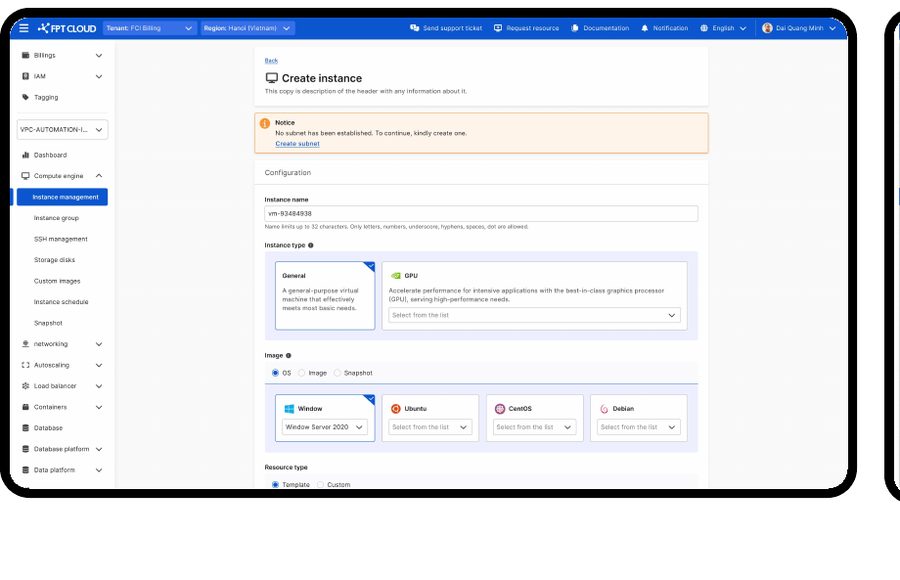Image resolution: width=900 pixels, height=580 pixels.
Task: Open the Debian version dropdown
Action: coord(639,427)
